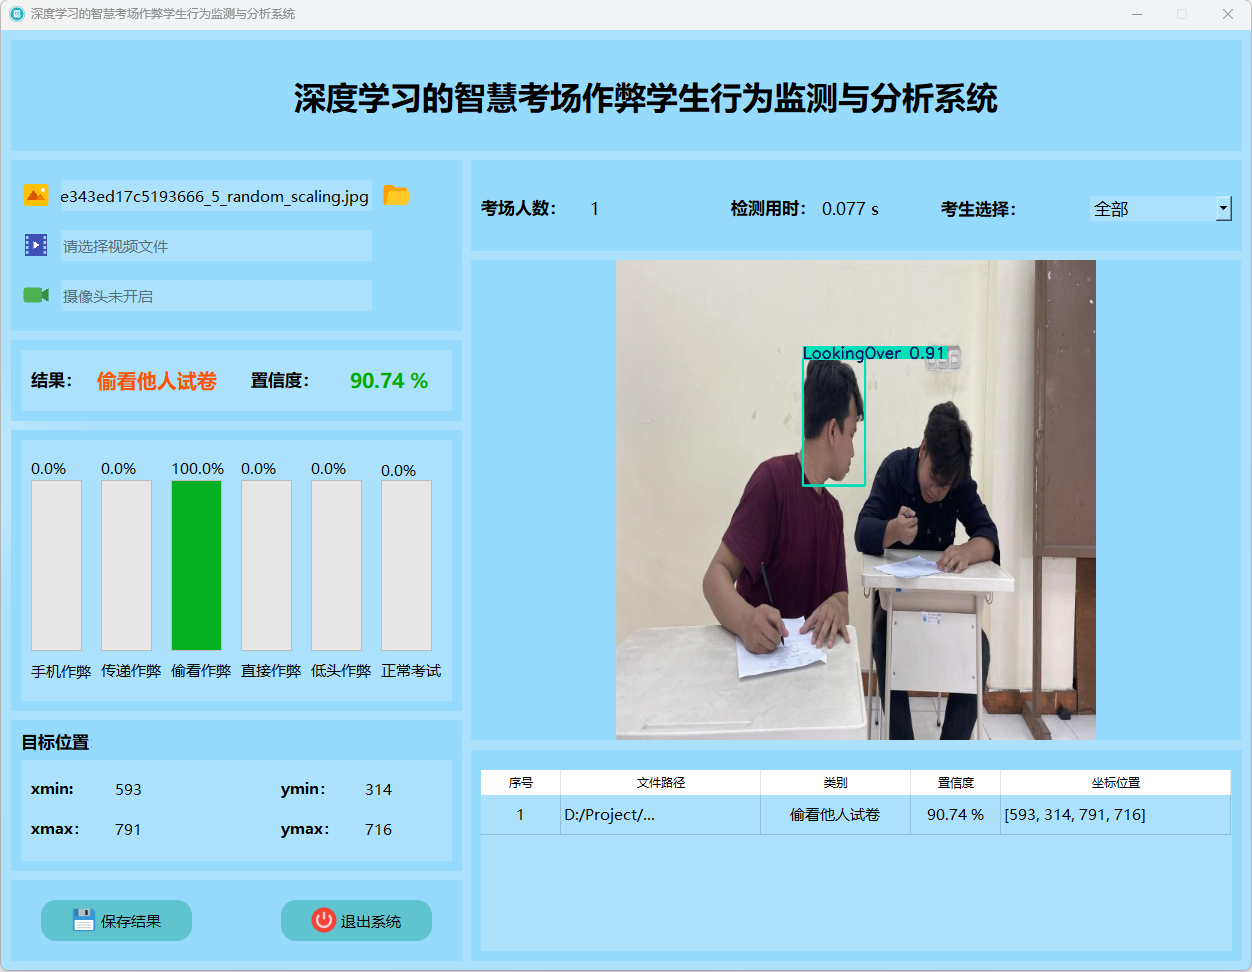Click the 目标位置 heading
1252x972 pixels.
(x=55, y=742)
